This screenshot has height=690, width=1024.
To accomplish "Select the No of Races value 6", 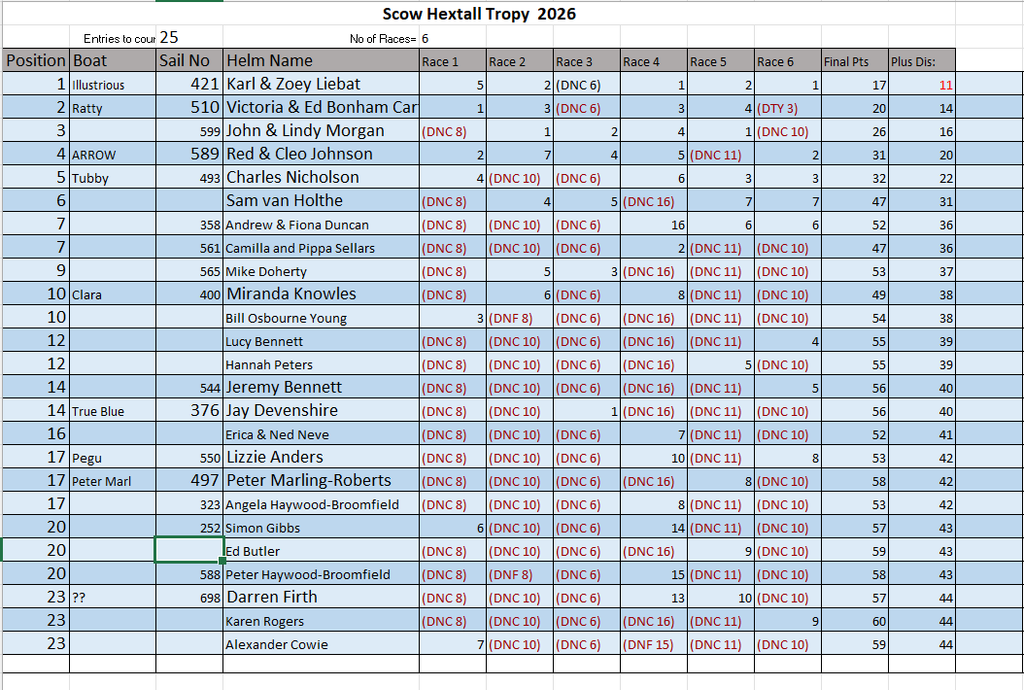I will pos(424,39).
